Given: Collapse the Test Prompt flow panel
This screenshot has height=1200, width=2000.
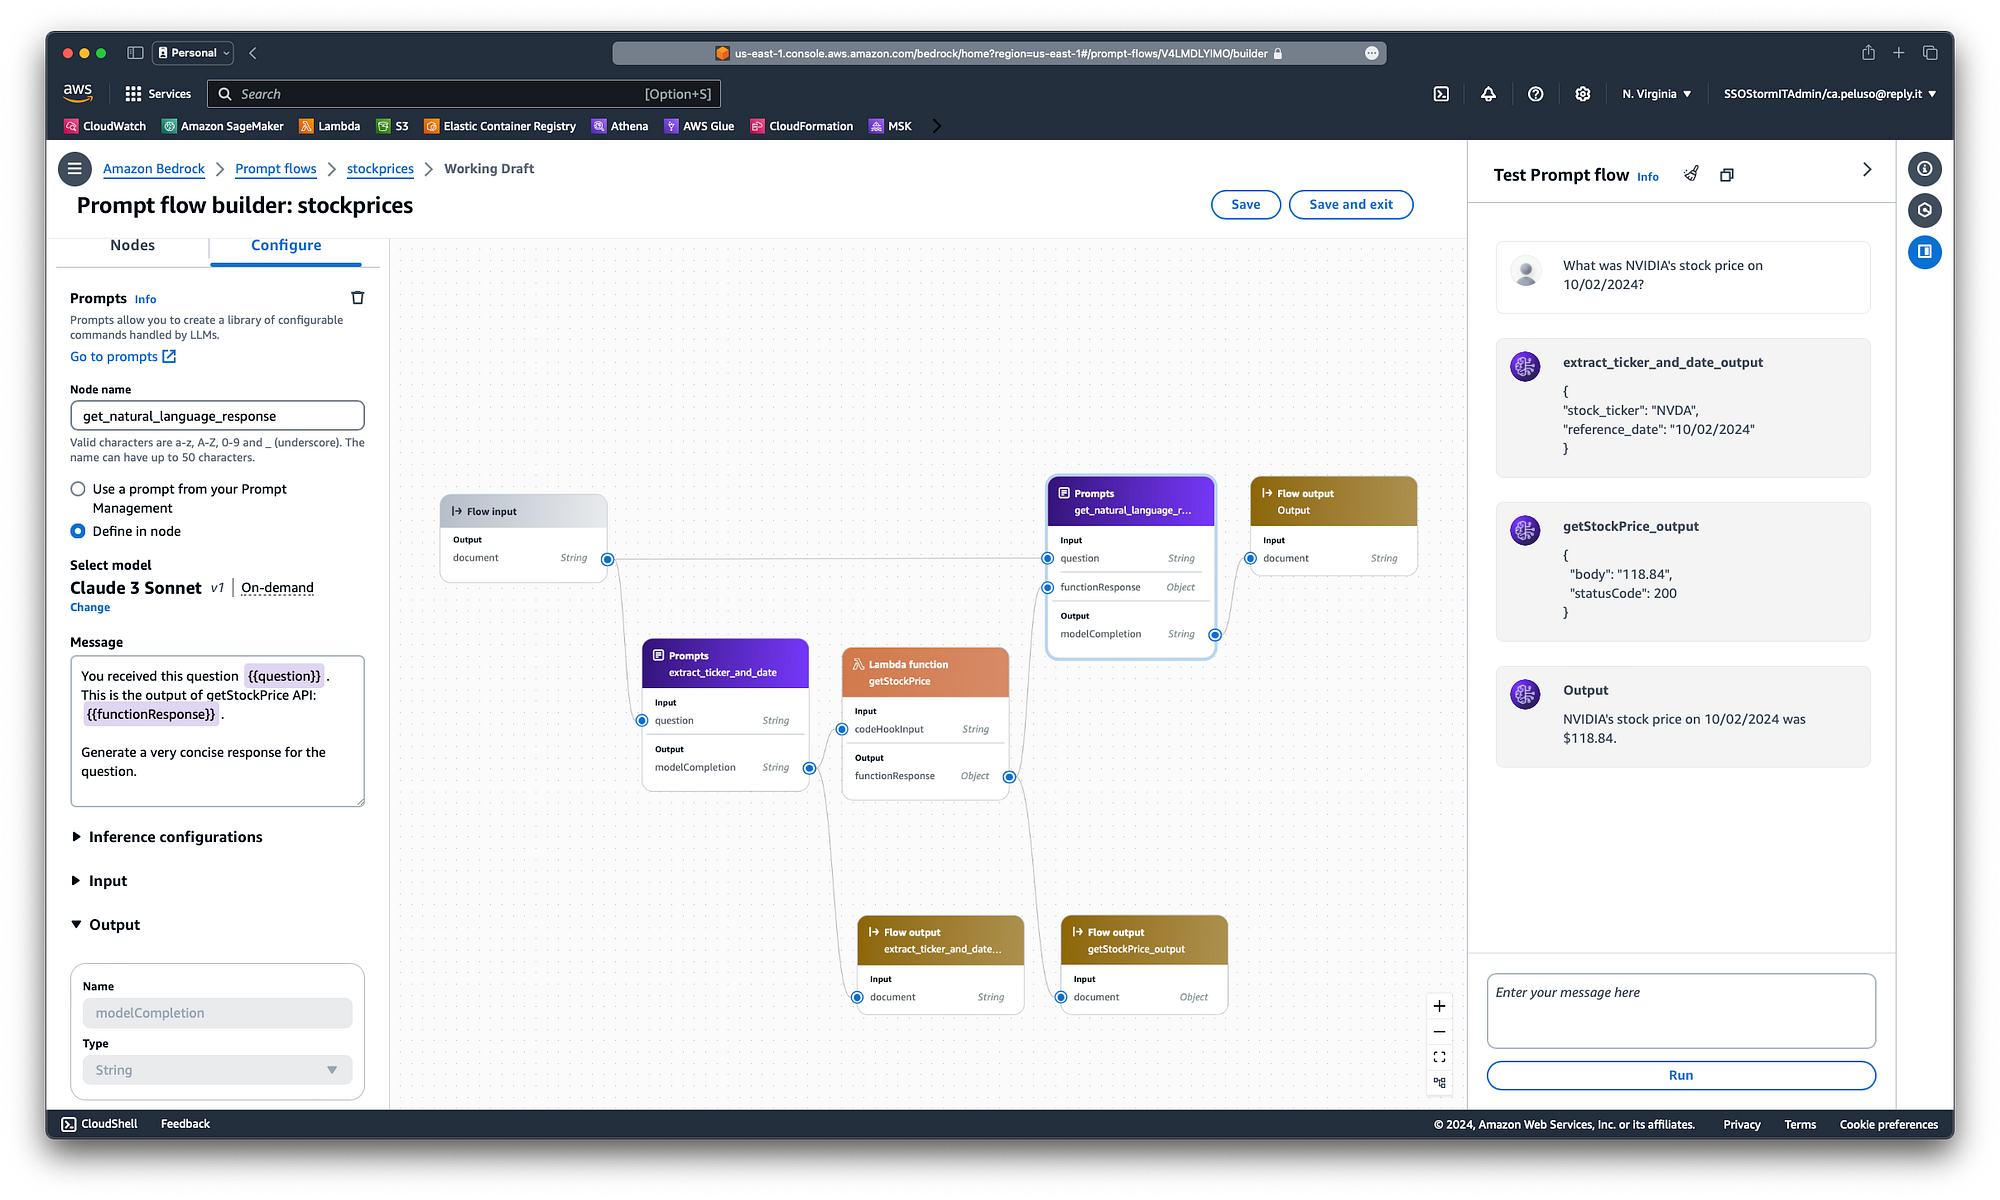Looking at the screenshot, I should click(1866, 170).
